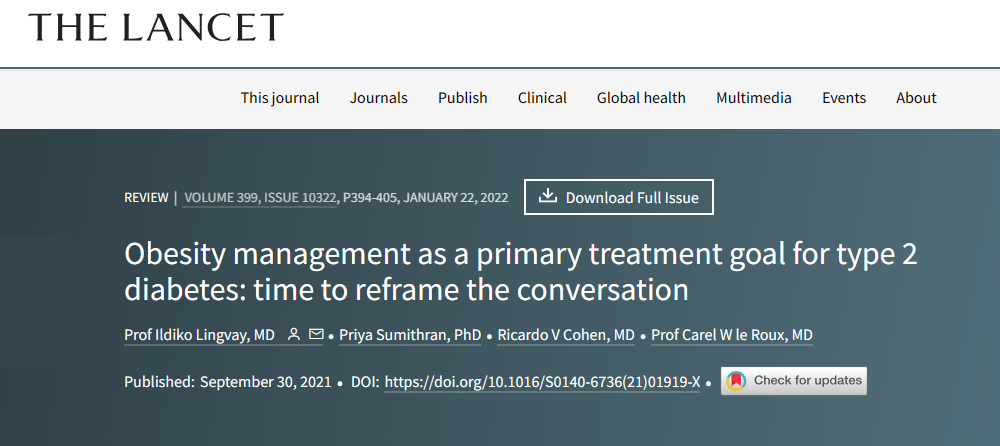This screenshot has height=446, width=1000.
Task: Click the author email envelope icon
Action: (x=316, y=335)
